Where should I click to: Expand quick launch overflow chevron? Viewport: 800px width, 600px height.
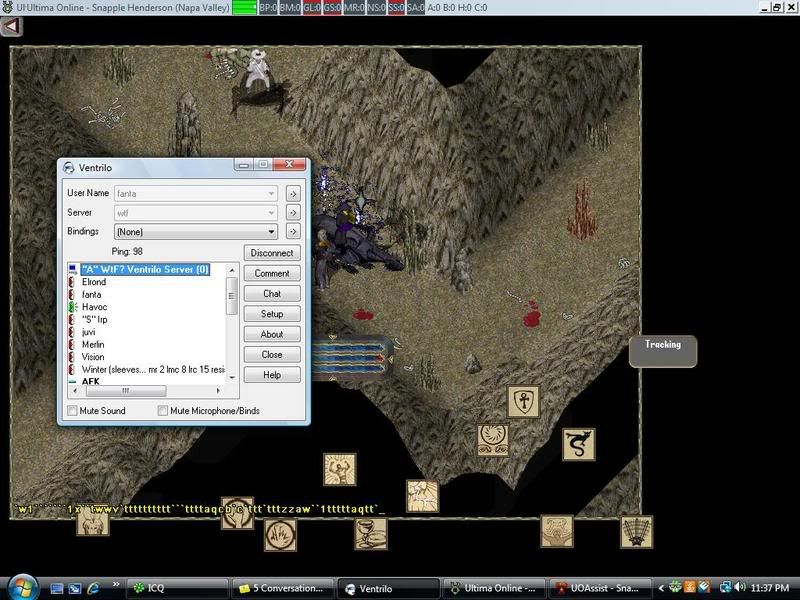pyautogui.click(x=116, y=585)
